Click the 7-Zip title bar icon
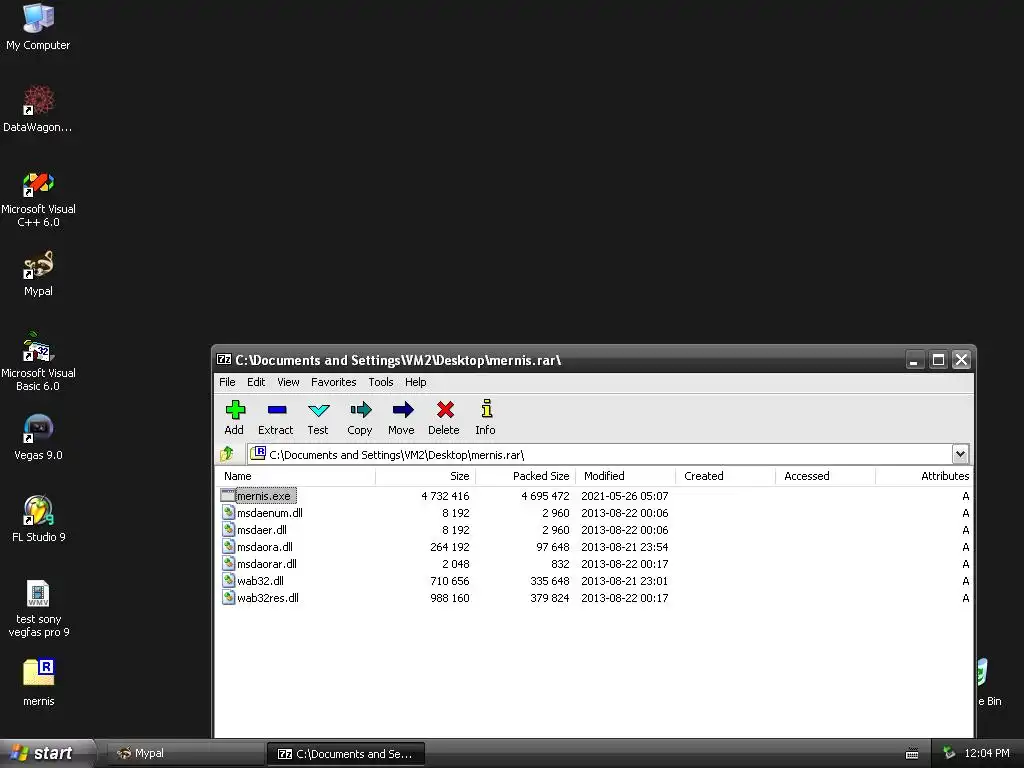This screenshot has width=1024, height=768. pyautogui.click(x=224, y=359)
